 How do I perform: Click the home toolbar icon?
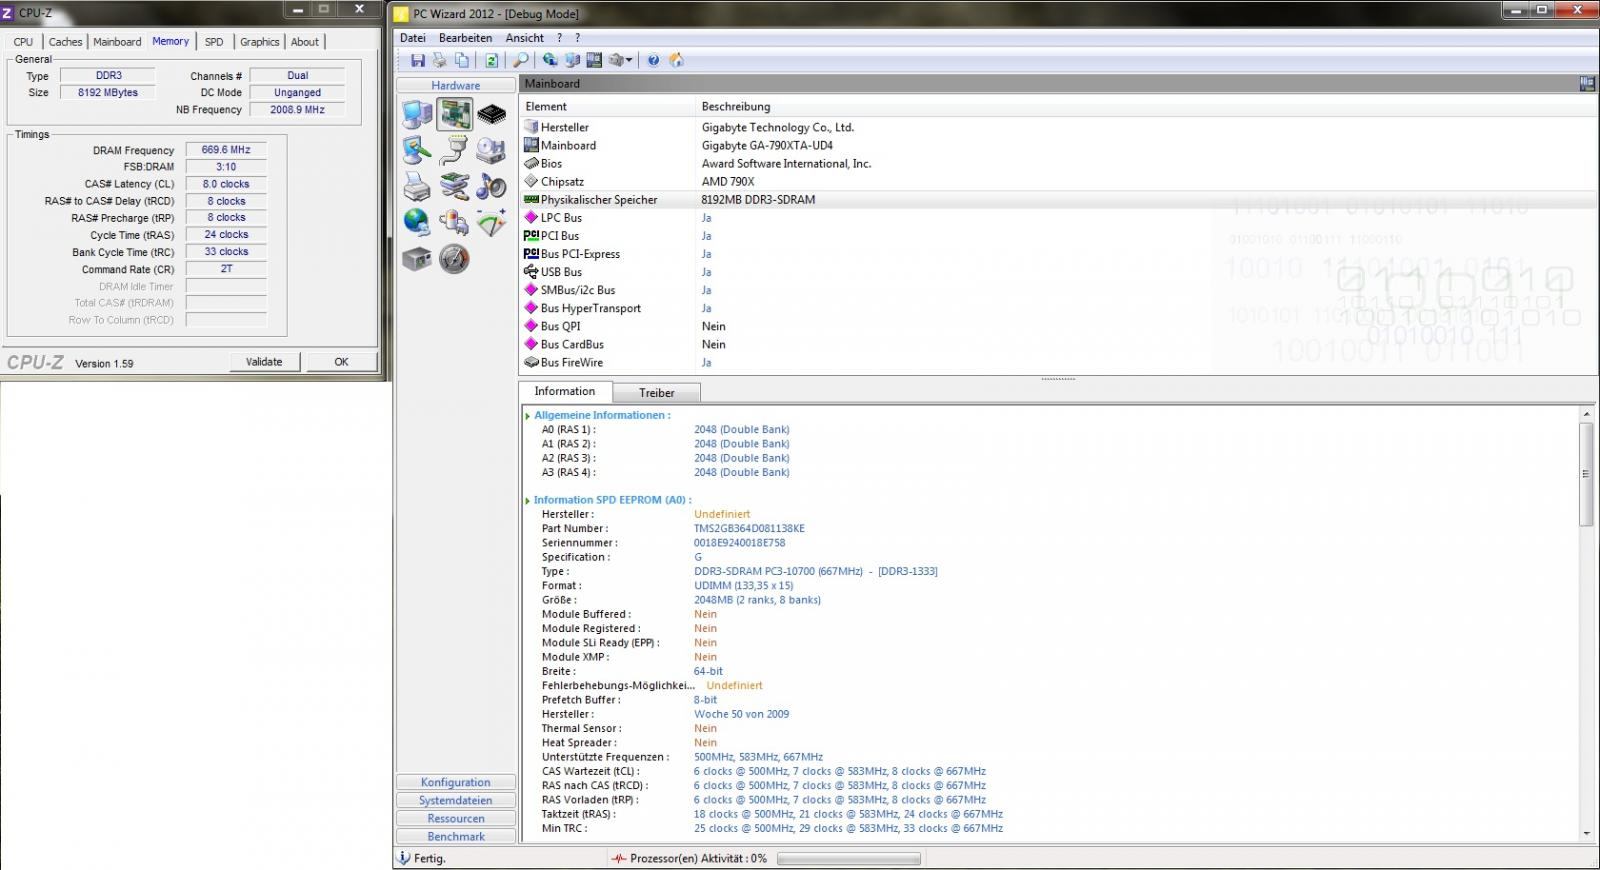click(x=676, y=60)
